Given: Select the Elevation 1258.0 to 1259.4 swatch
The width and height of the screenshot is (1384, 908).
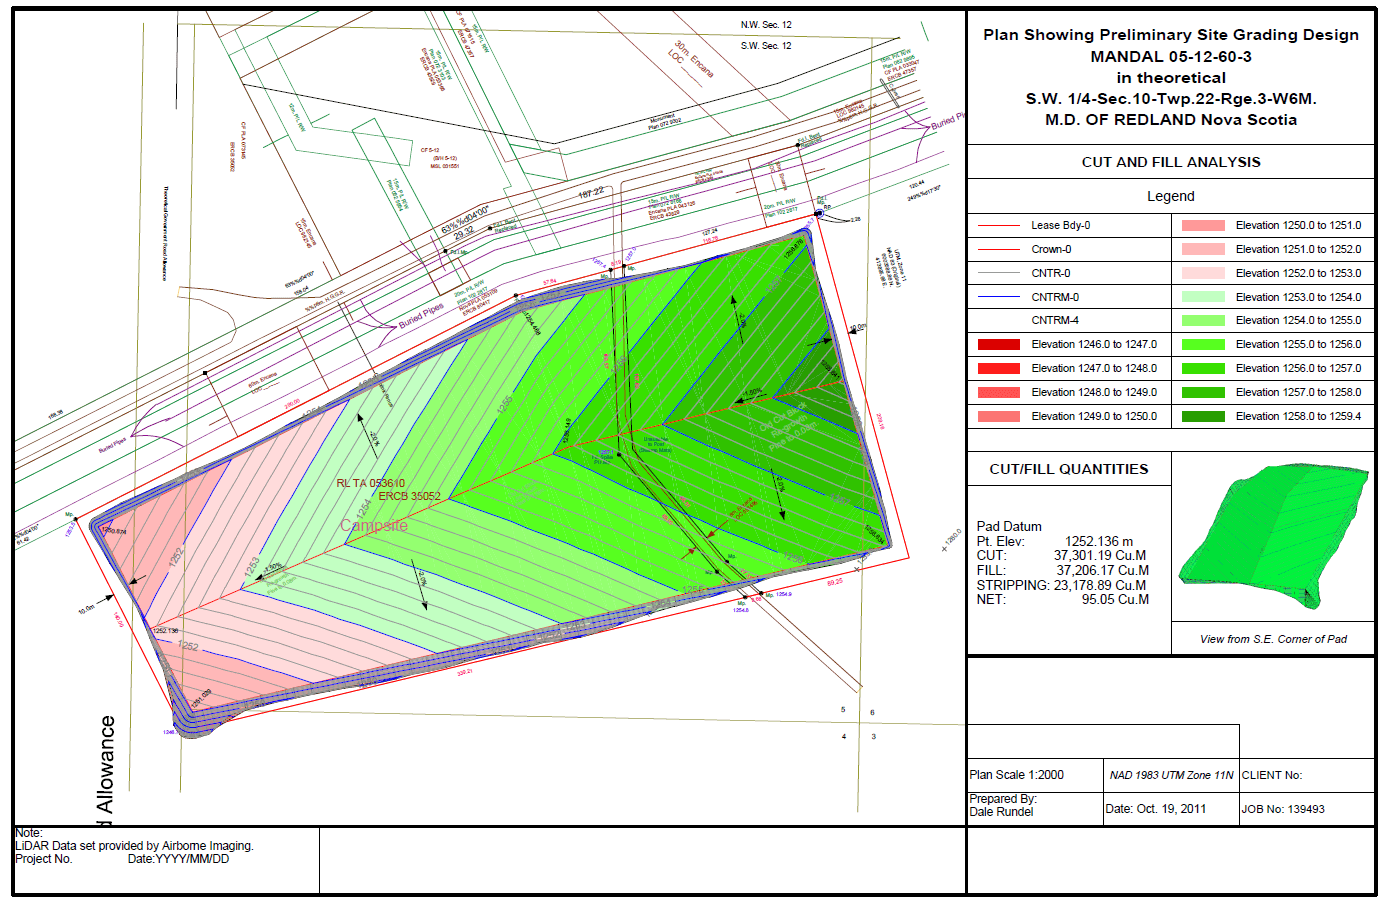Looking at the screenshot, I should pyautogui.click(x=1203, y=417).
